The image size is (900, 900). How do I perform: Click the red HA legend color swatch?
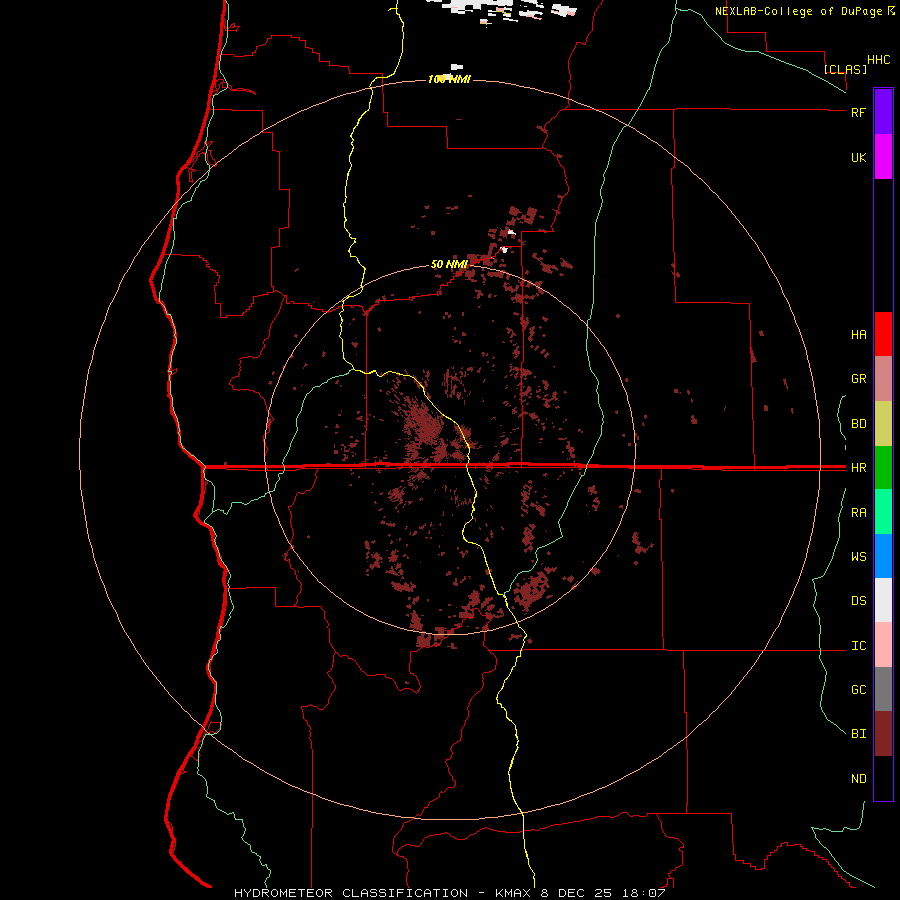[x=883, y=334]
